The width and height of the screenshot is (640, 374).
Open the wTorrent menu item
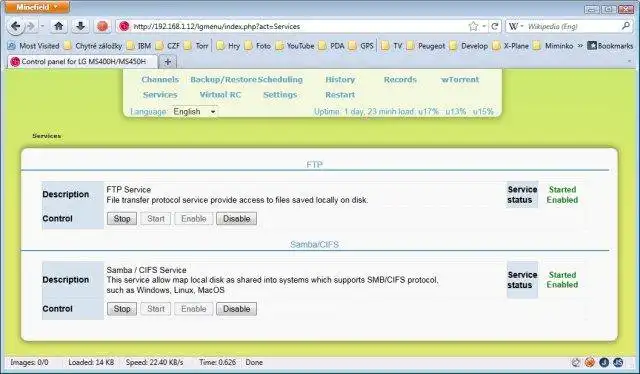(x=460, y=80)
